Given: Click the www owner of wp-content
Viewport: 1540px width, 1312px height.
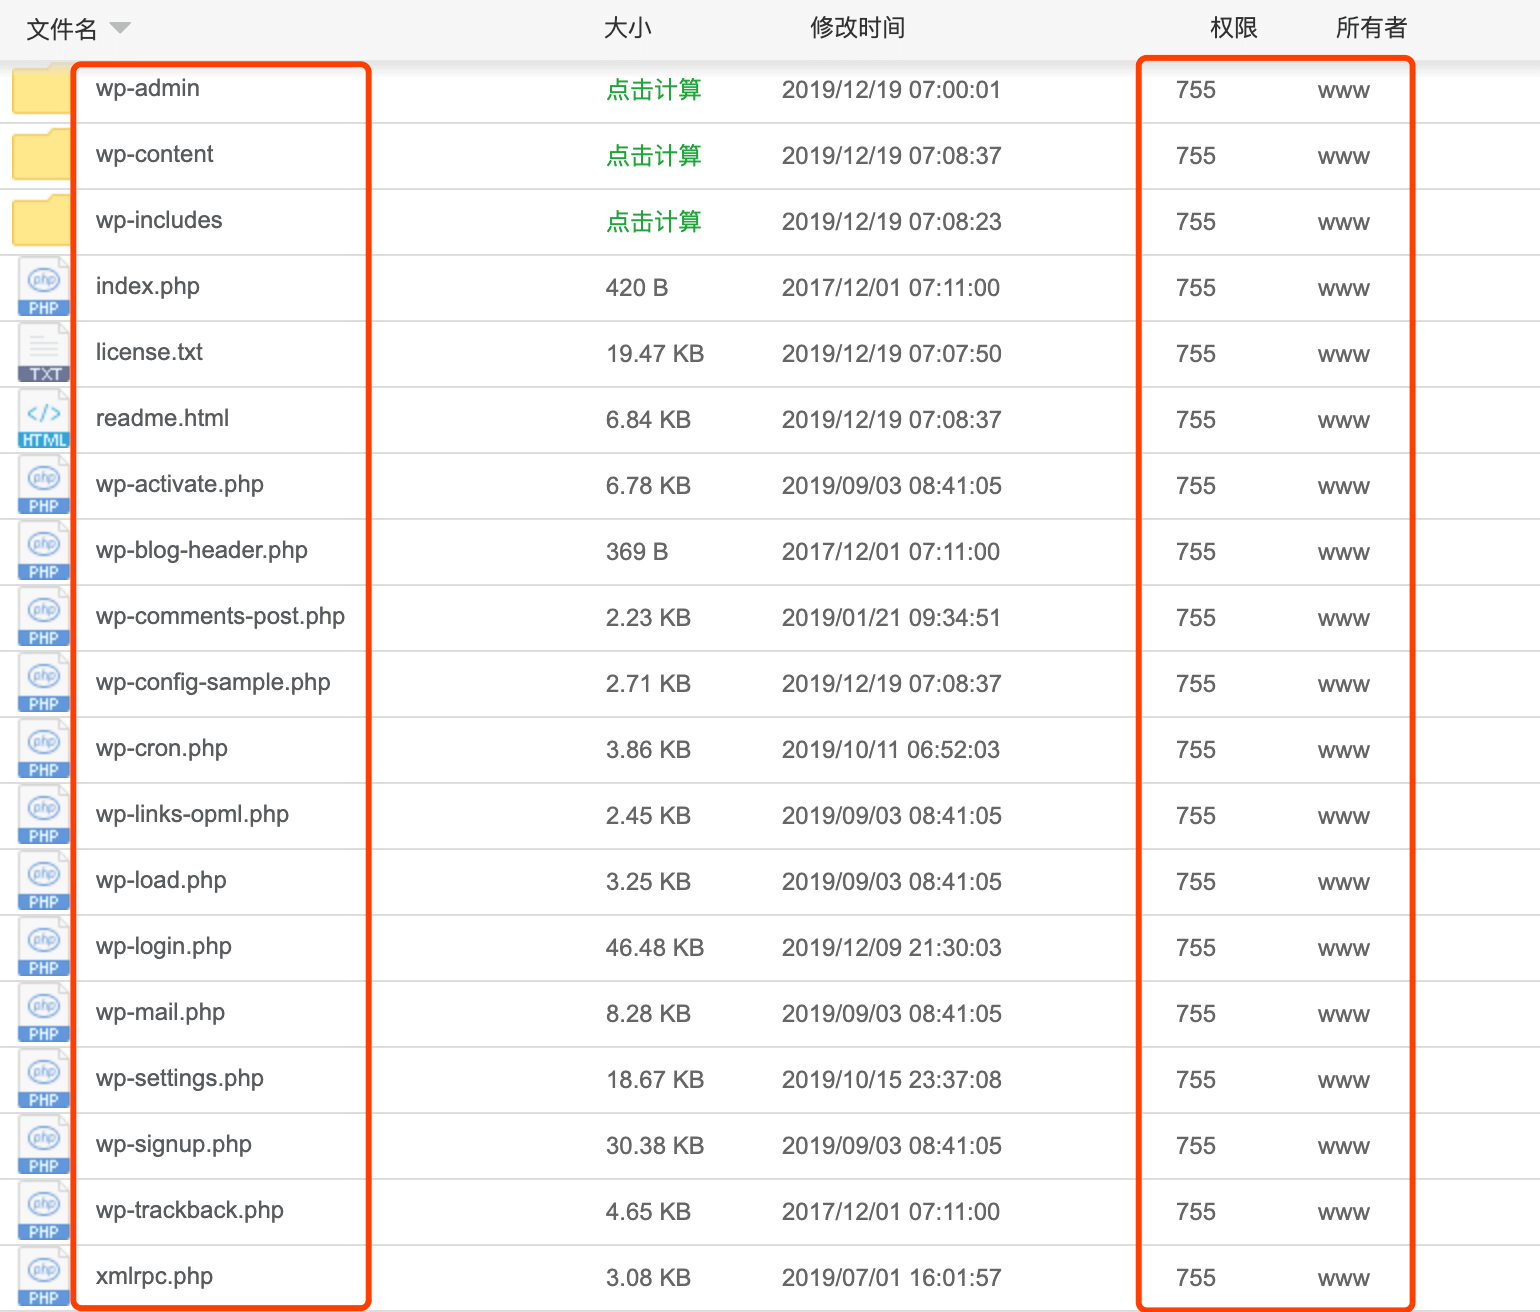Looking at the screenshot, I should 1344,157.
